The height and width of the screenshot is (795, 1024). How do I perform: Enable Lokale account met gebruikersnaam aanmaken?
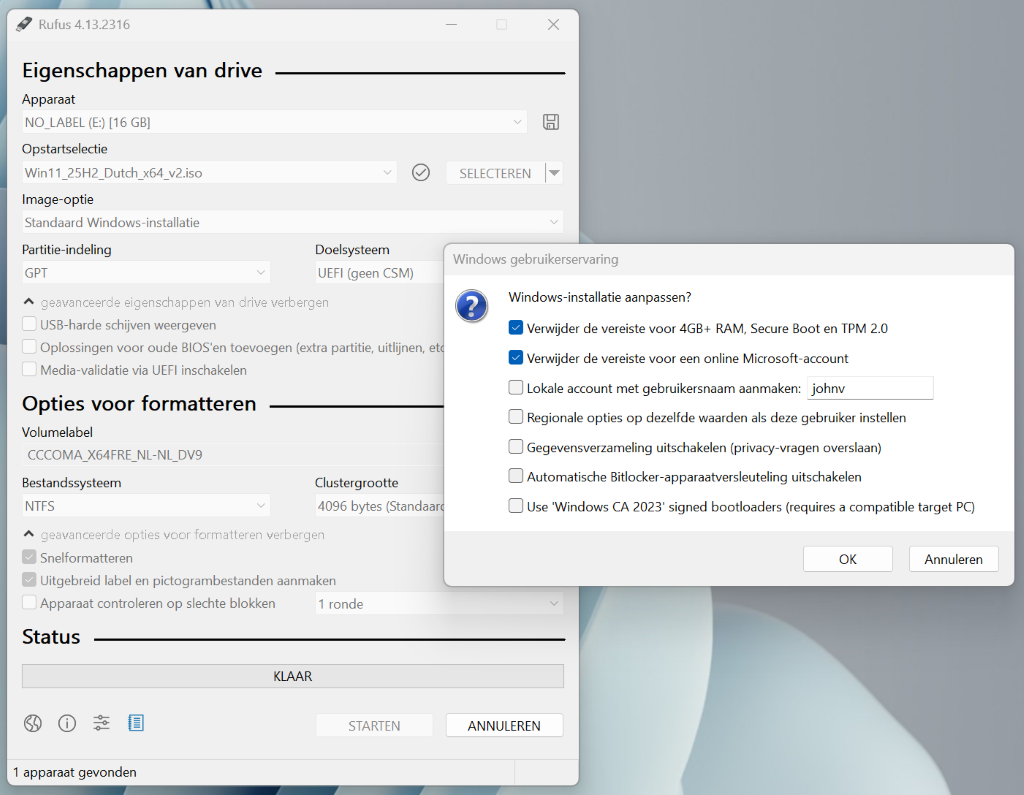point(516,388)
